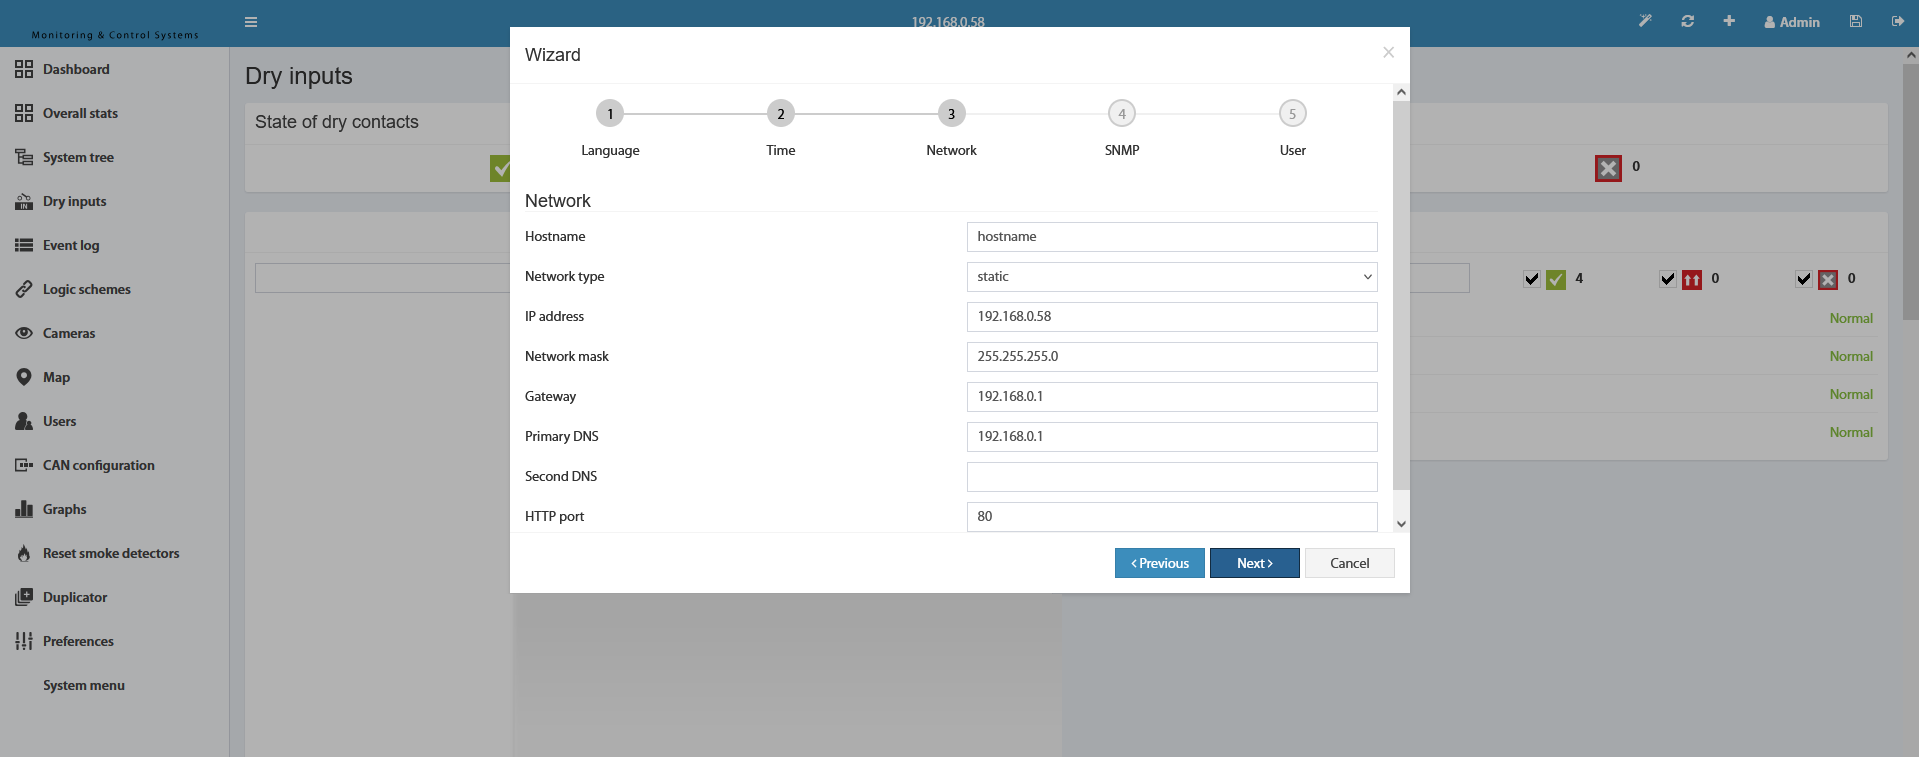Image resolution: width=1919 pixels, height=757 pixels.
Task: Click the Logic schemes link icon
Action: pos(24,289)
